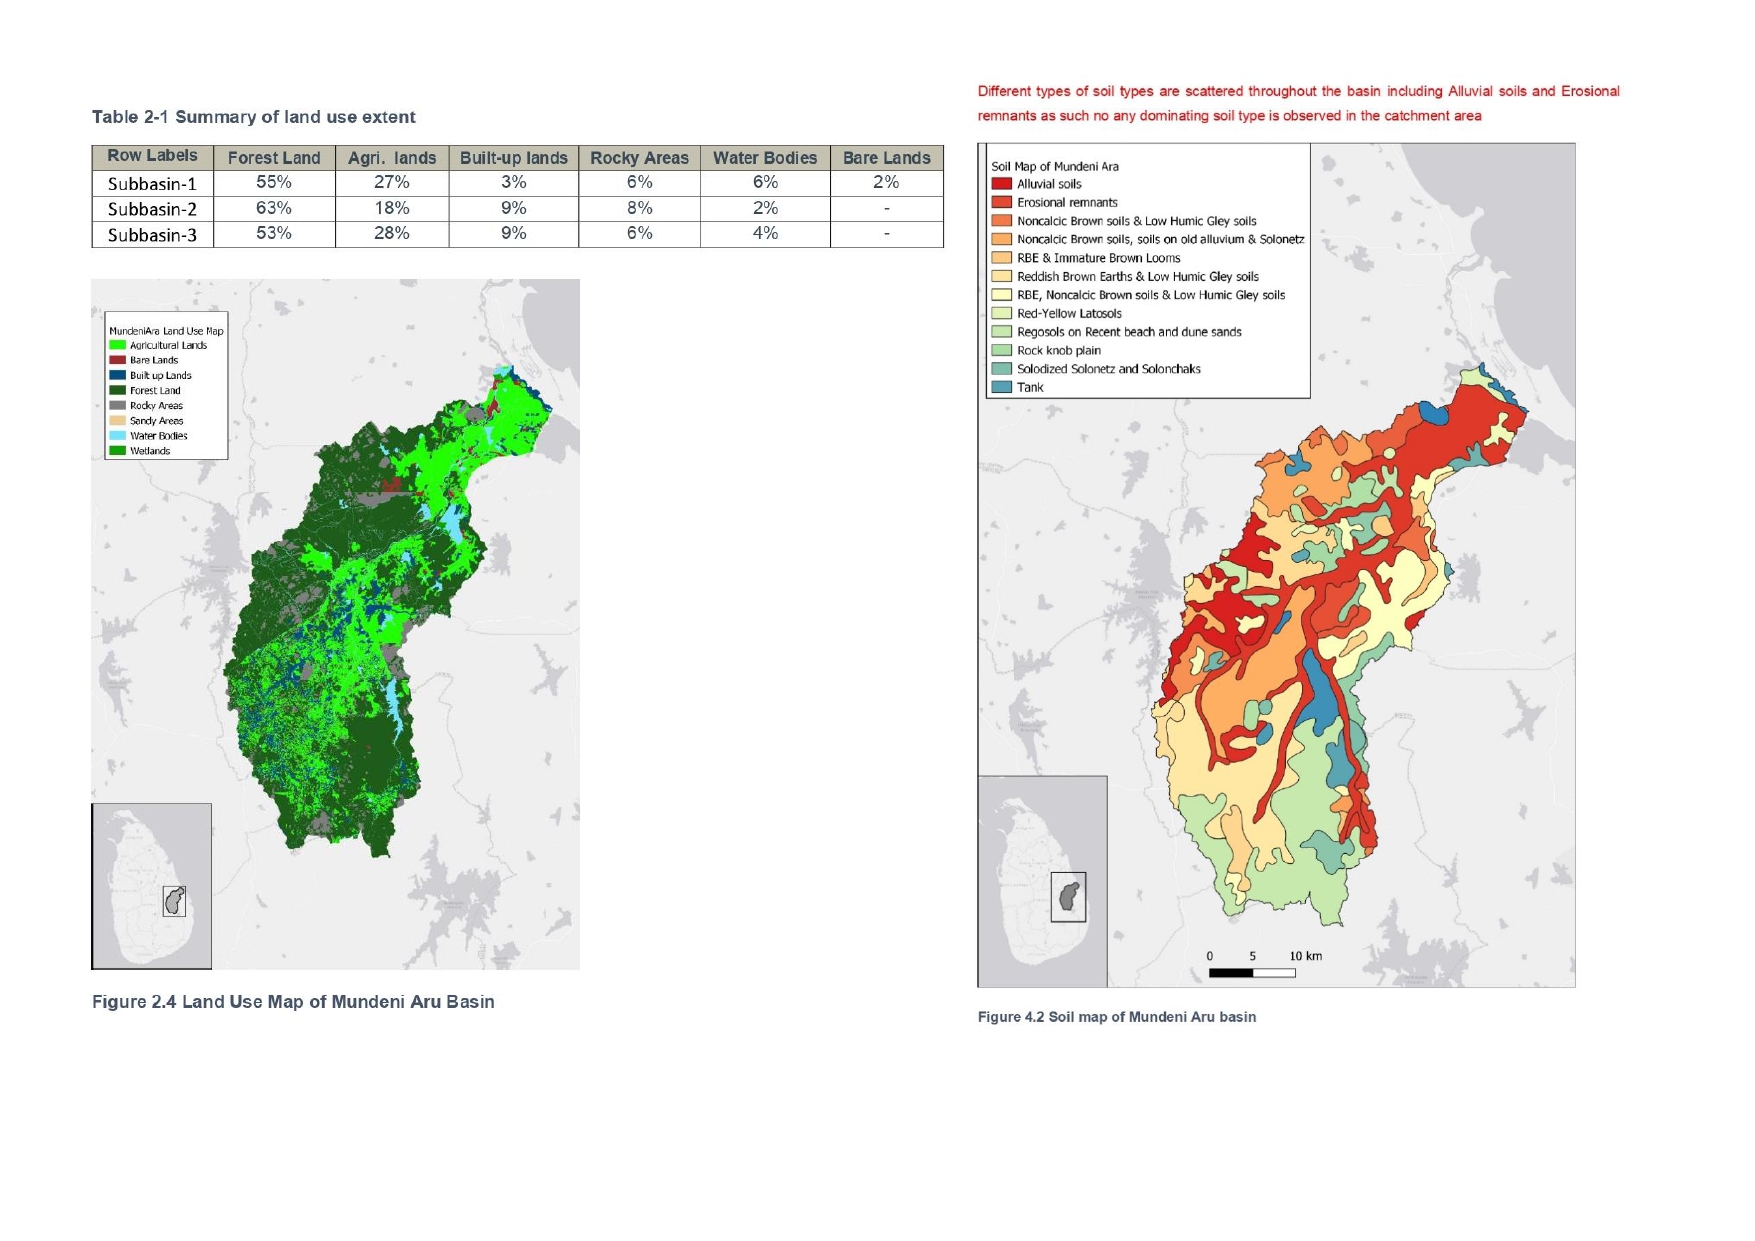Click the Figure 2.4 Land Use Map caption
This screenshot has width=1755, height=1241.
coord(293,1002)
